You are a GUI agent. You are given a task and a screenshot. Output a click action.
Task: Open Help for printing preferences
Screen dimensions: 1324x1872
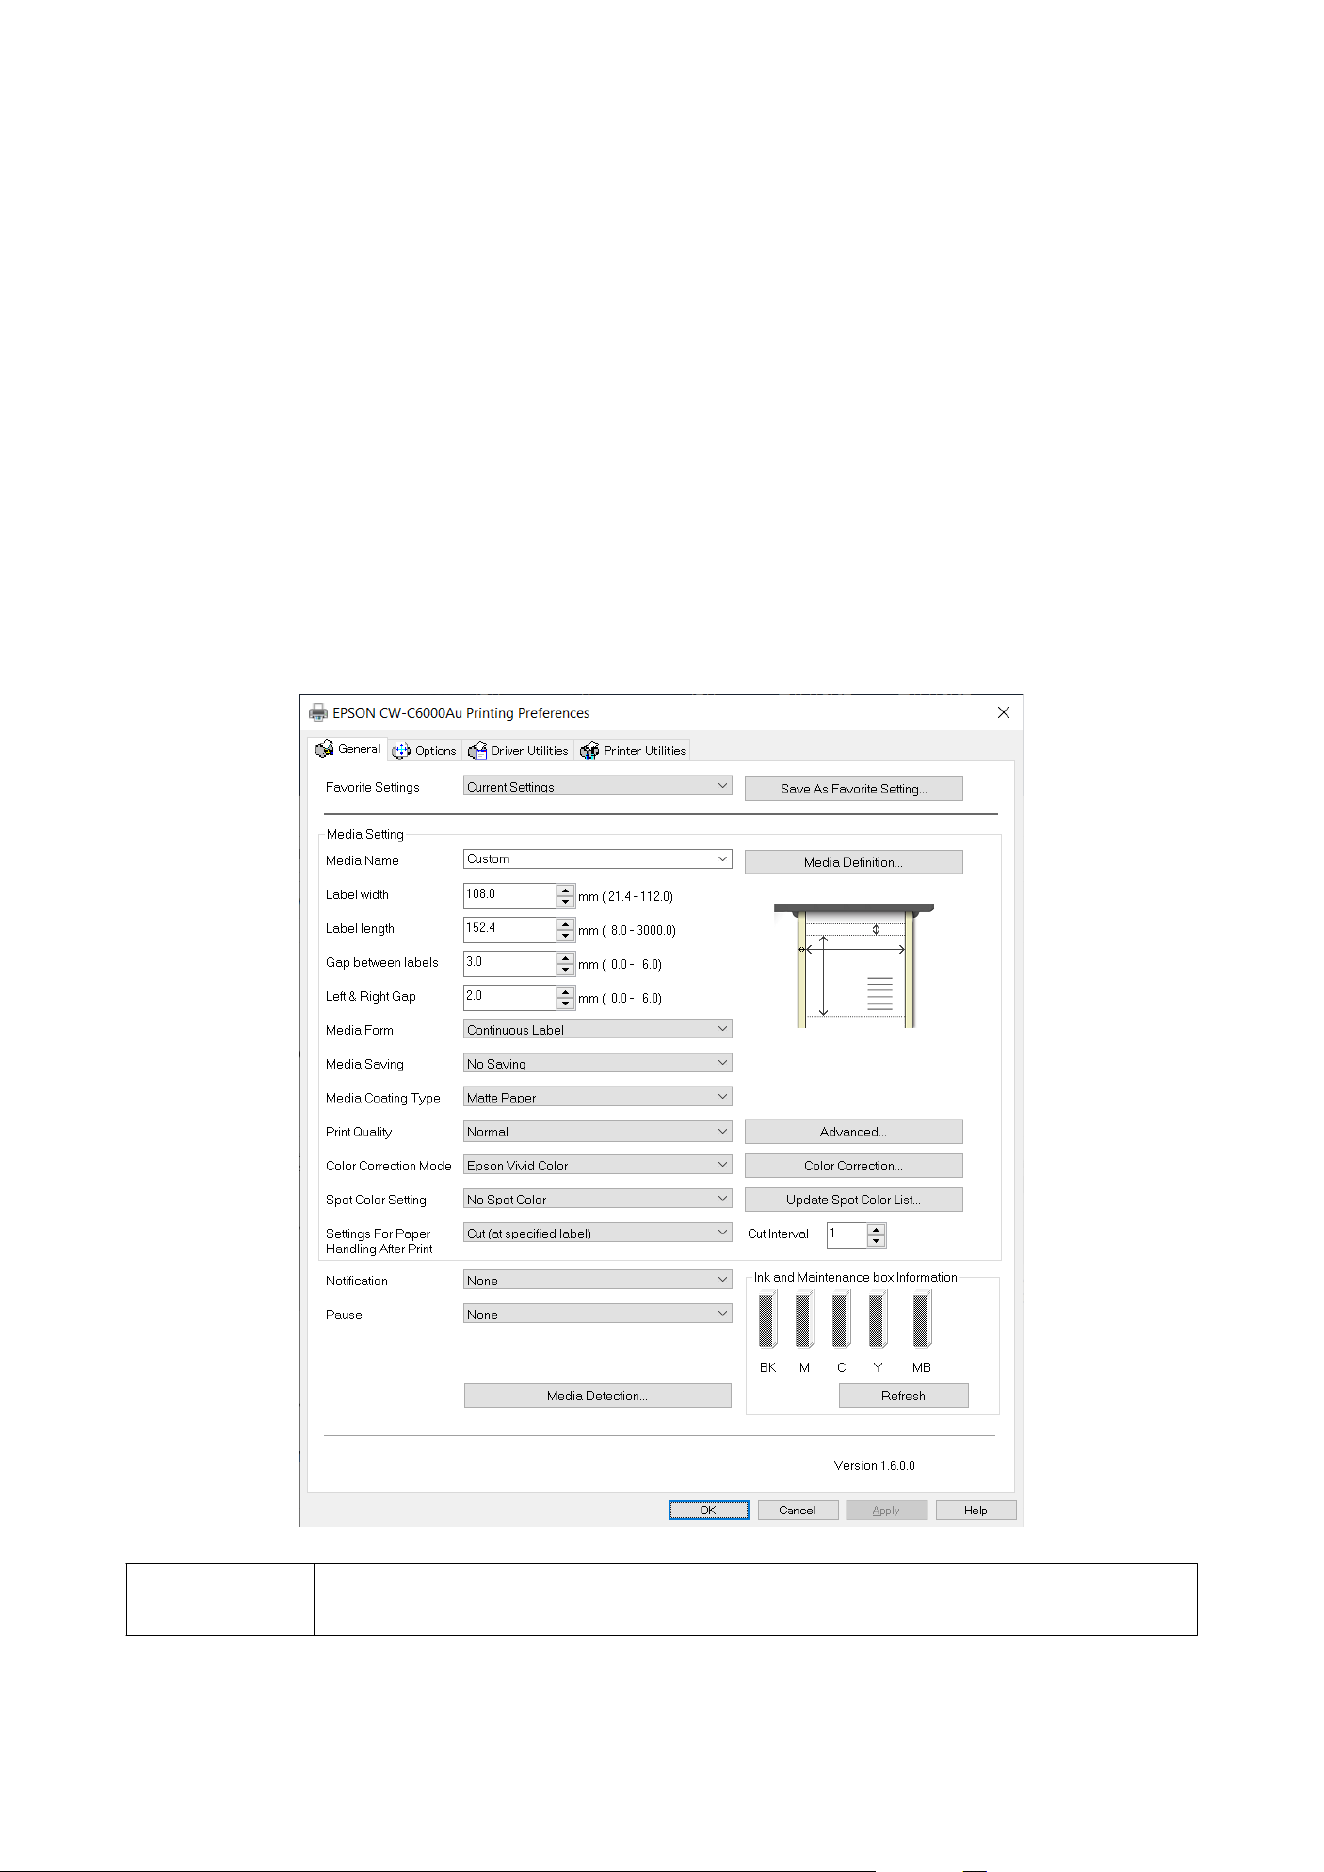tap(976, 1510)
